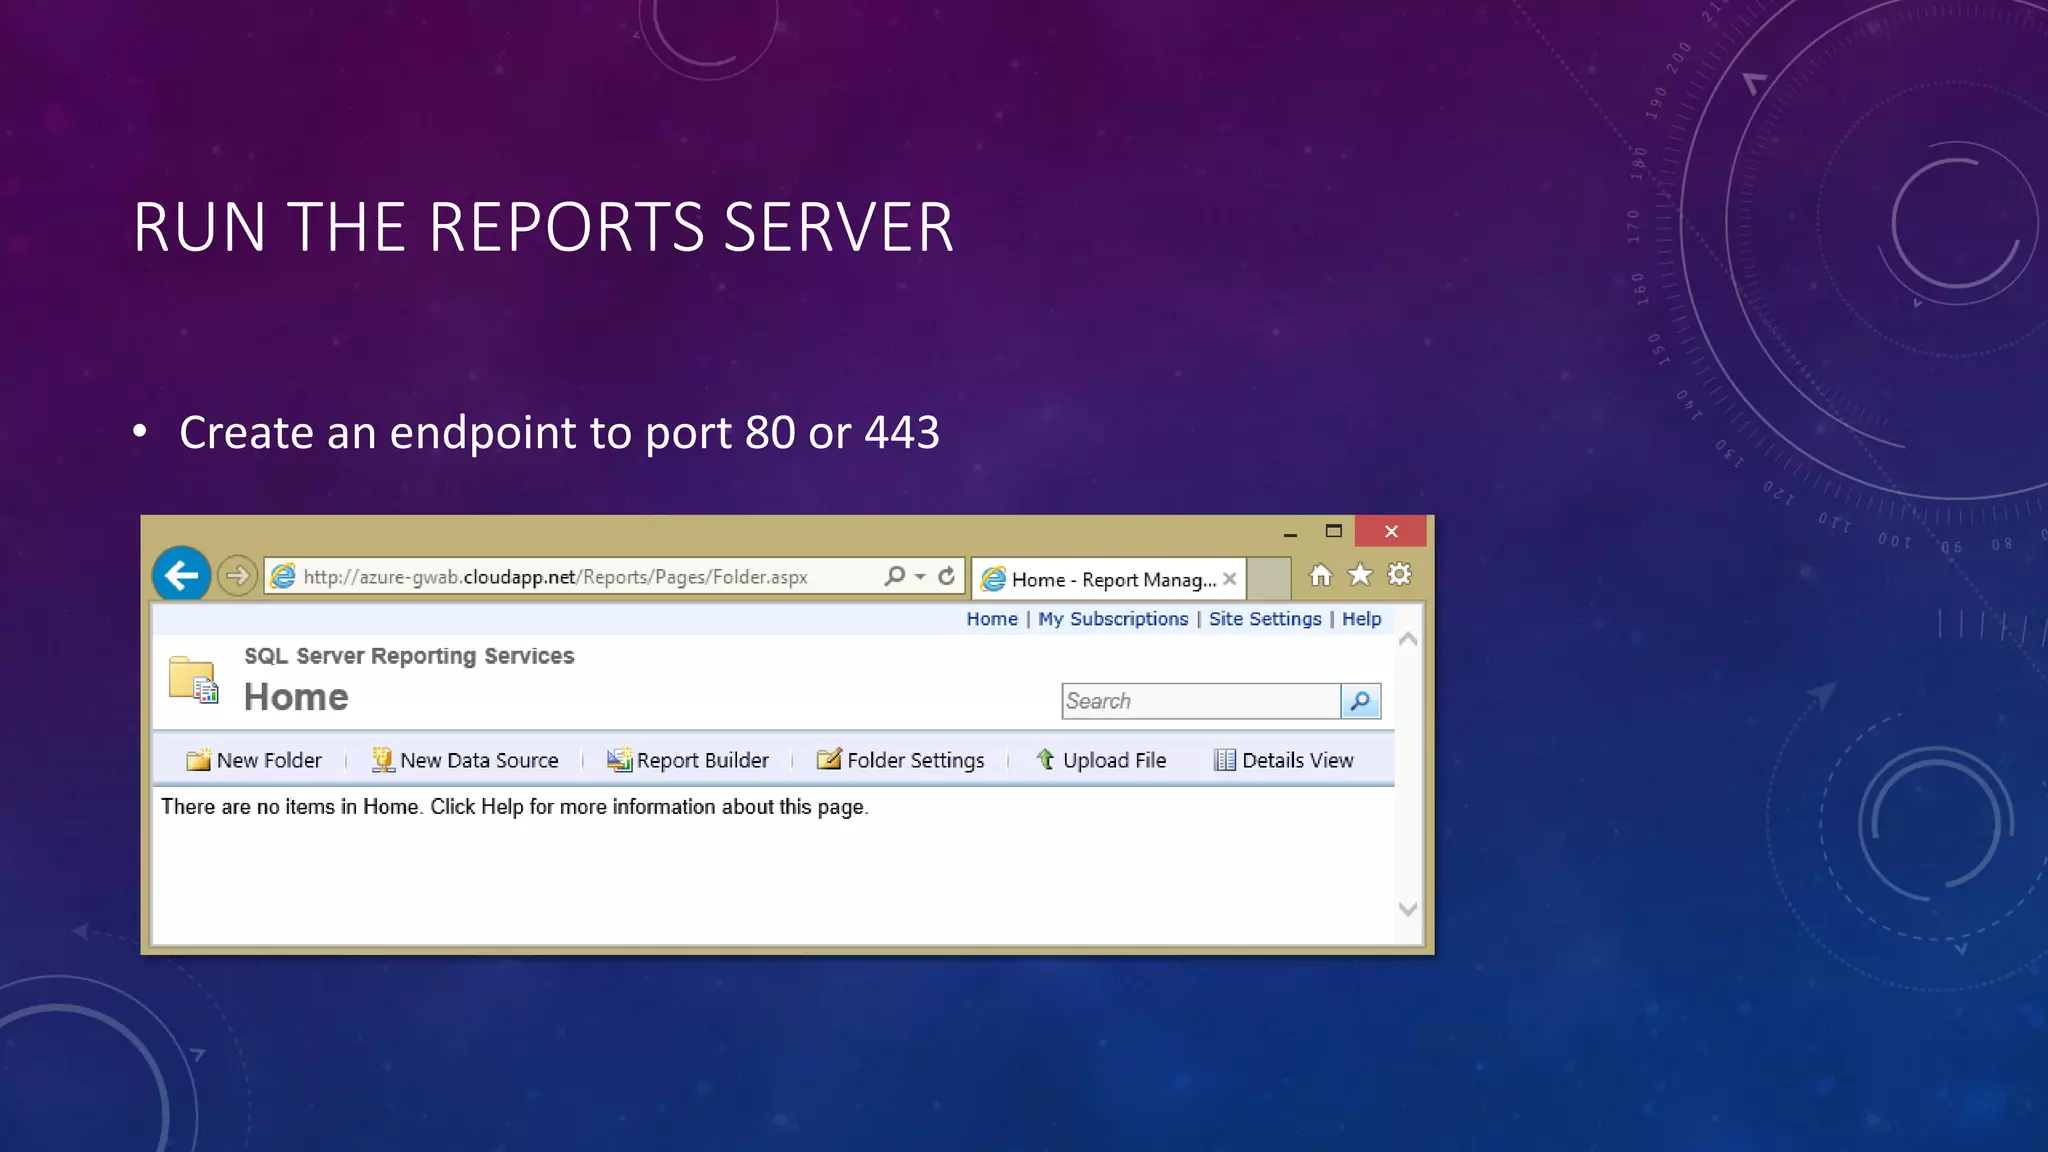The image size is (2048, 1152).
Task: Close the Home - Report Manager tab
Action: [x=1230, y=579]
